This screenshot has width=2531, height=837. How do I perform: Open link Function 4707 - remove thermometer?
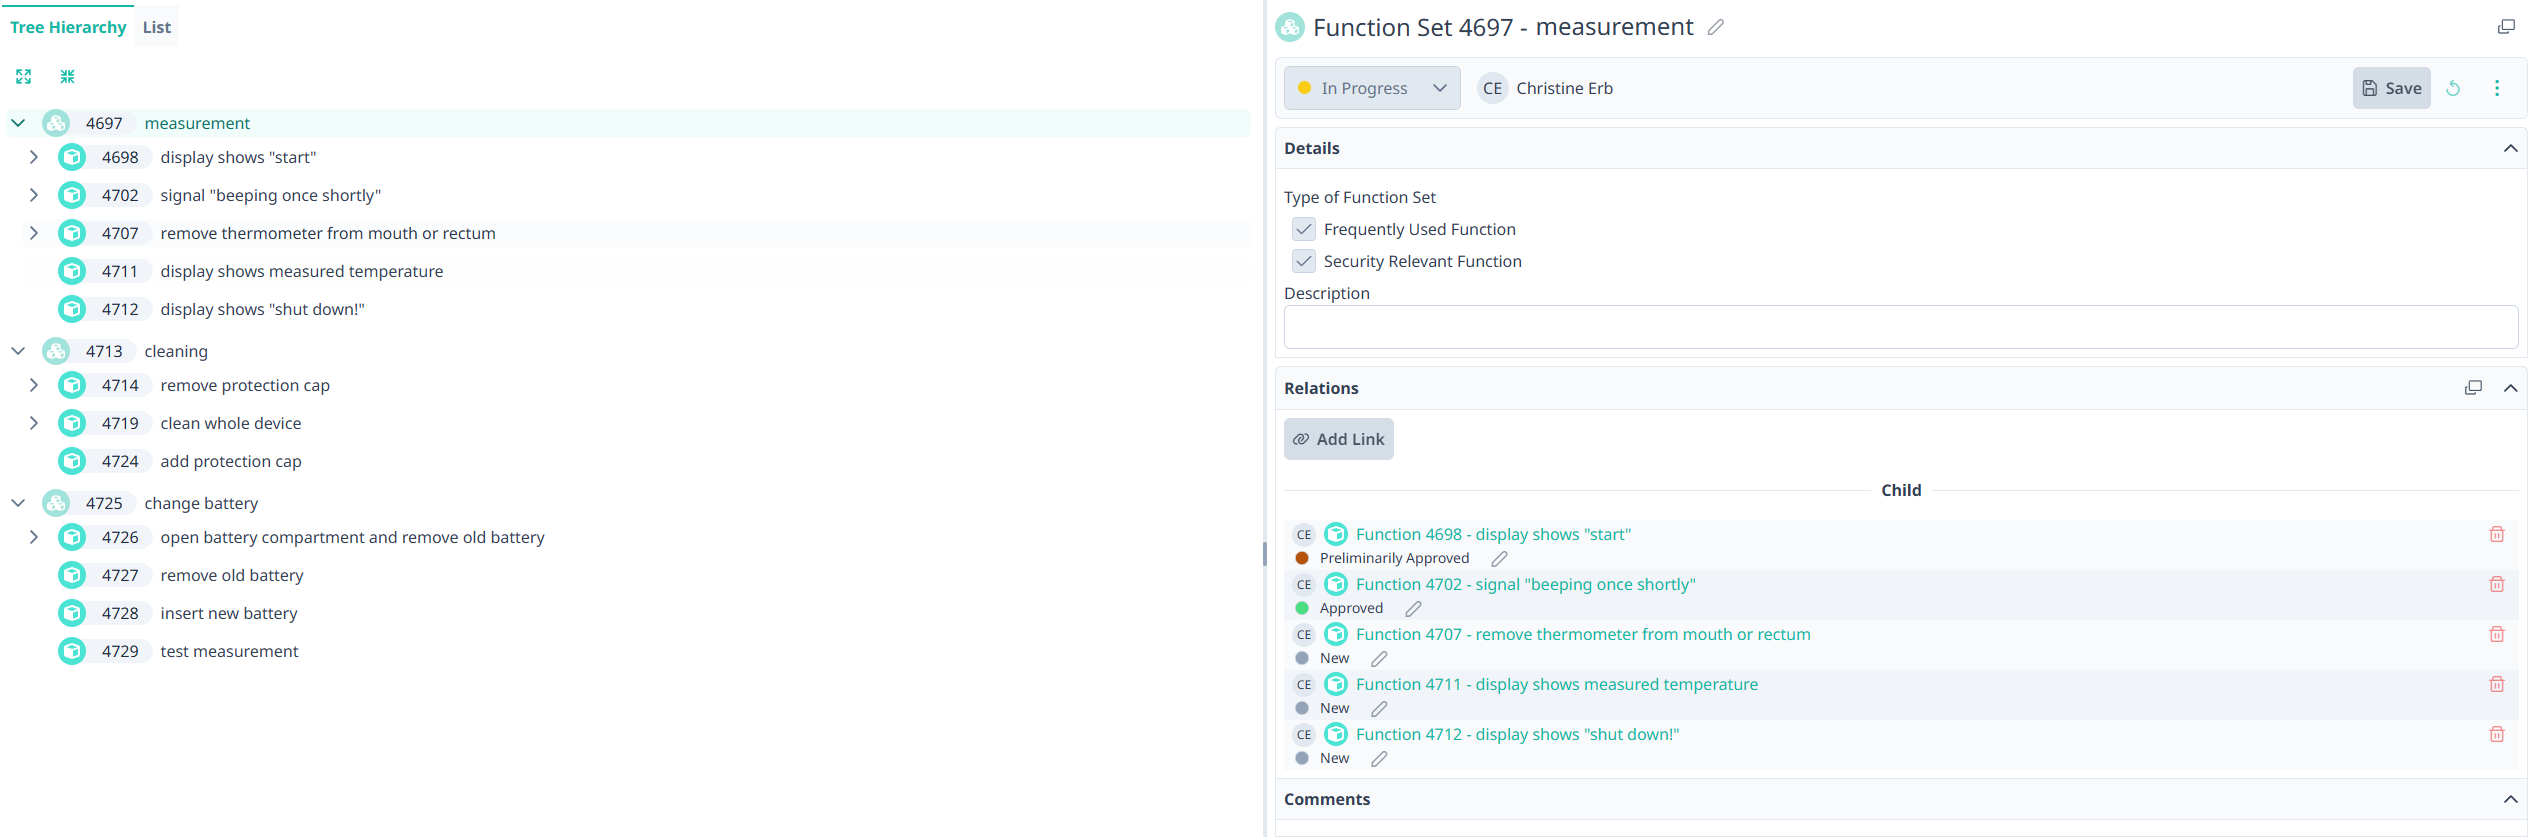[1583, 634]
